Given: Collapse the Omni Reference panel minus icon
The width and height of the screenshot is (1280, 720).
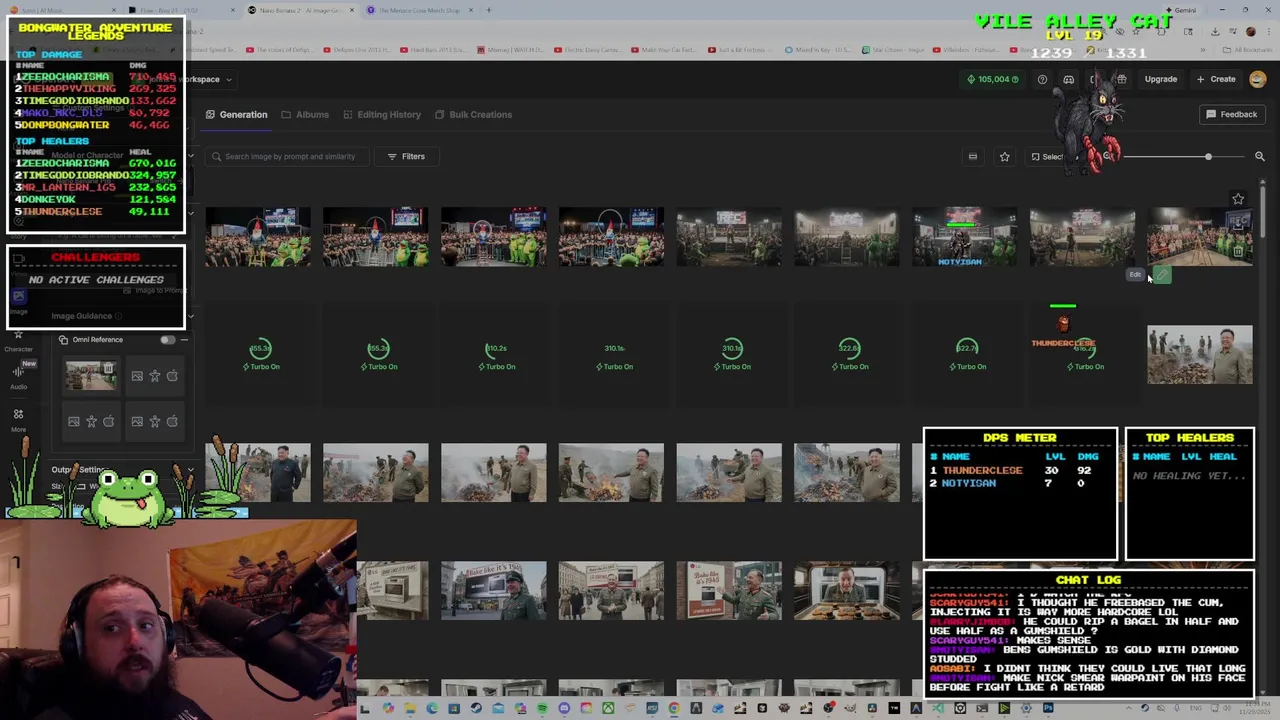Looking at the screenshot, I should (x=184, y=340).
